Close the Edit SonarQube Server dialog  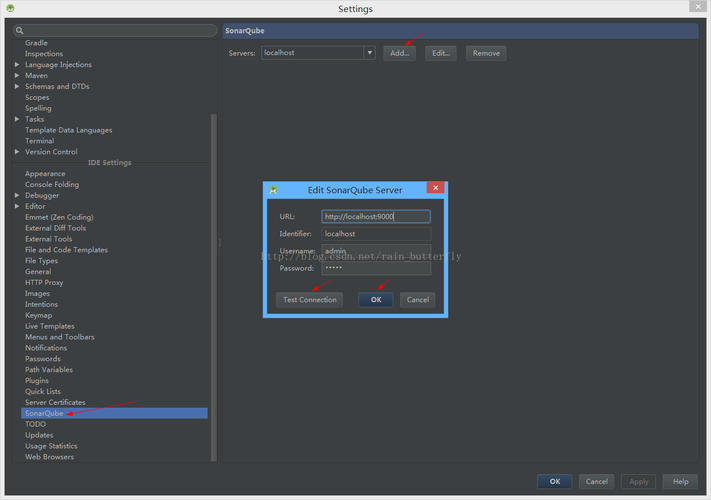[435, 188]
